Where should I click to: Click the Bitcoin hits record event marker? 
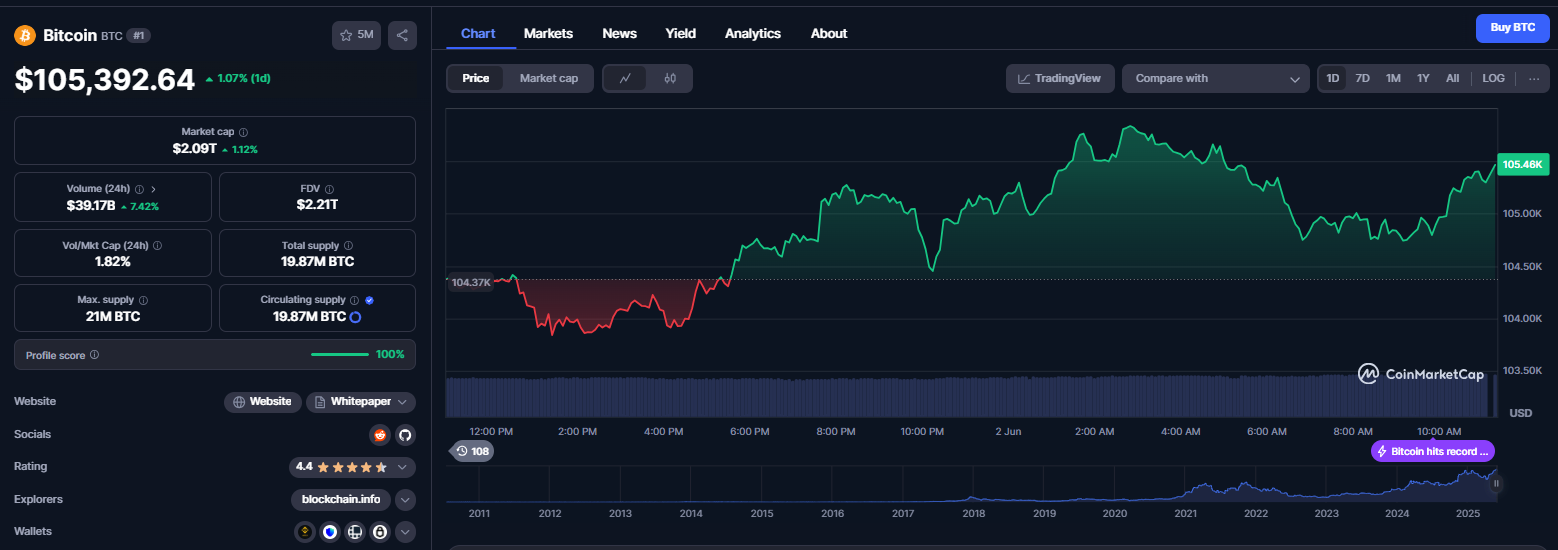1433,451
